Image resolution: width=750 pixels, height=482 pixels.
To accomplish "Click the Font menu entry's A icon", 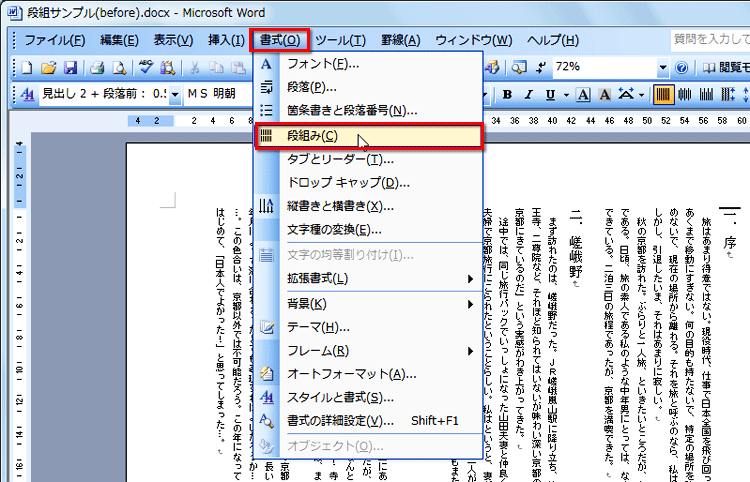I will [x=266, y=64].
